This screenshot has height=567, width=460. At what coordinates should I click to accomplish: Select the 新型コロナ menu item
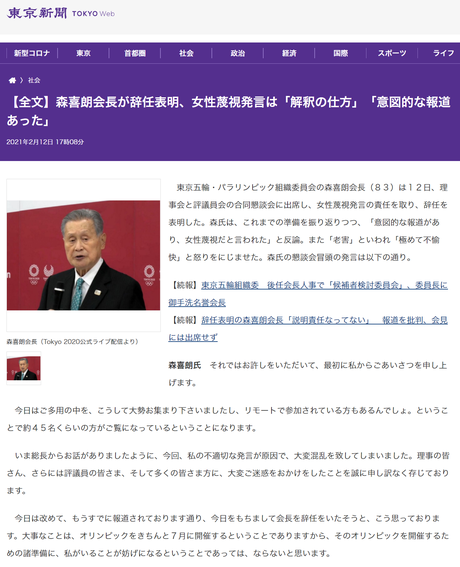[32, 53]
